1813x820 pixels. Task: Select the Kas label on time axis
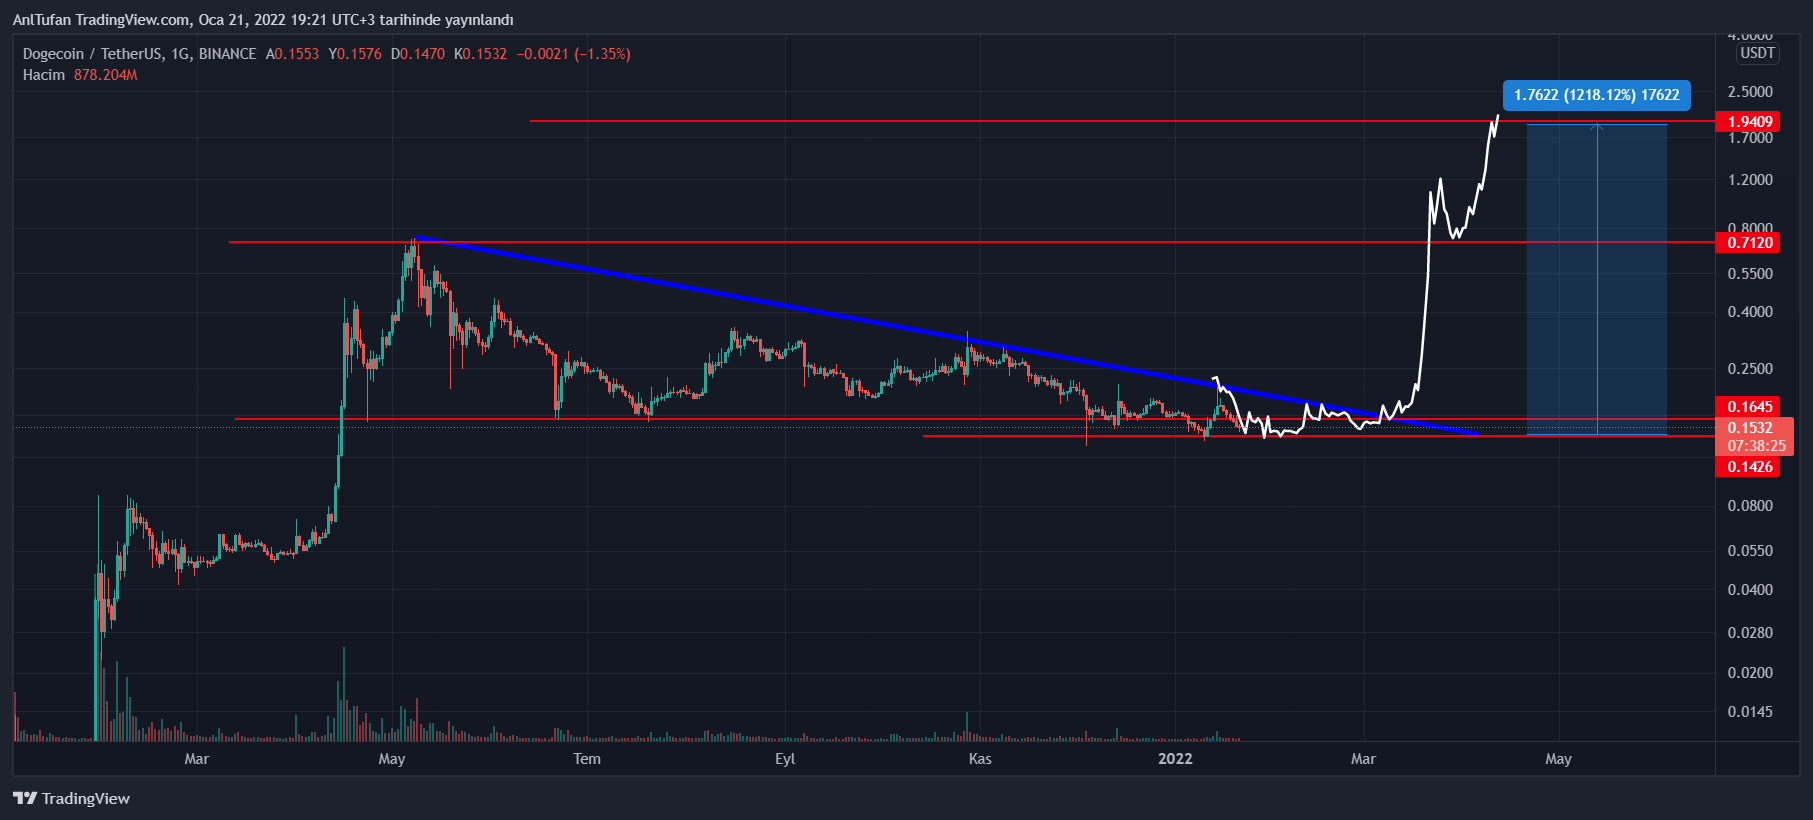(x=980, y=759)
